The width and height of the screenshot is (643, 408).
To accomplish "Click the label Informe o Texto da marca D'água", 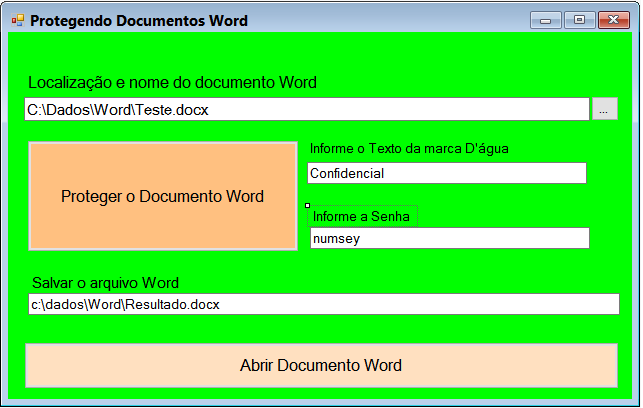I will [409, 148].
